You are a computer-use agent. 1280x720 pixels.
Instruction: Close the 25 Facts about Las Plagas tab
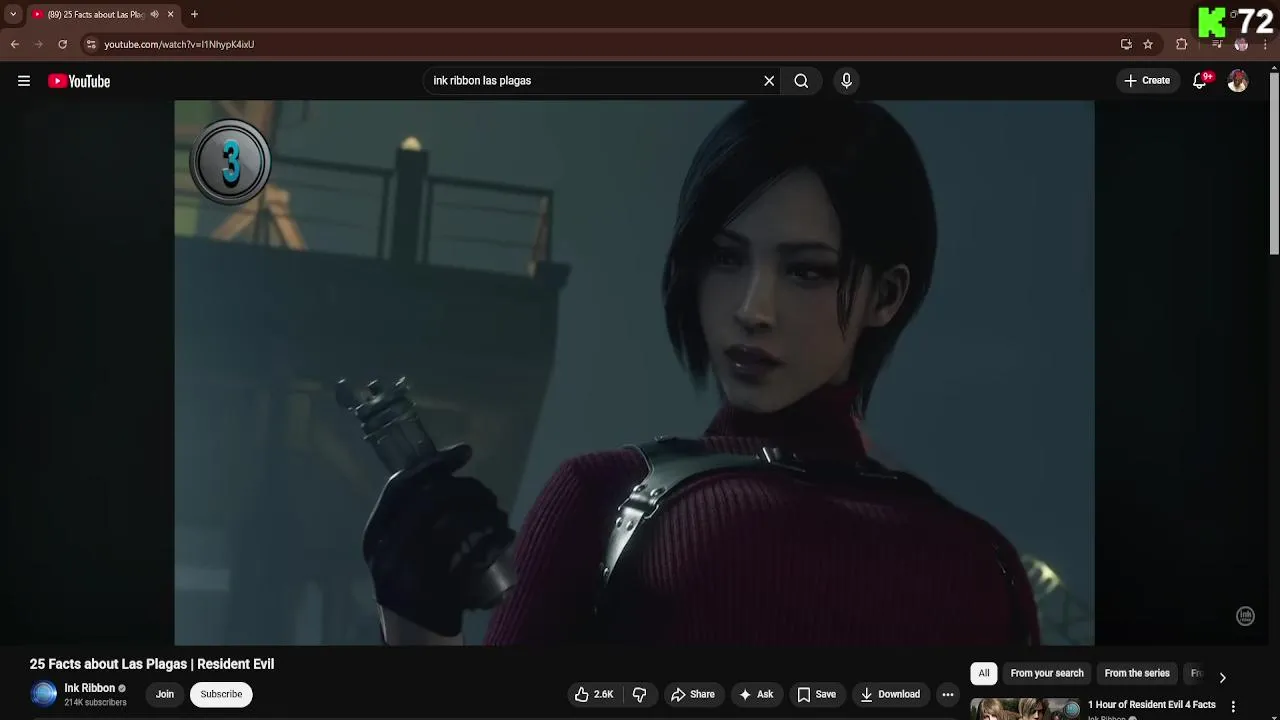pyautogui.click(x=170, y=14)
